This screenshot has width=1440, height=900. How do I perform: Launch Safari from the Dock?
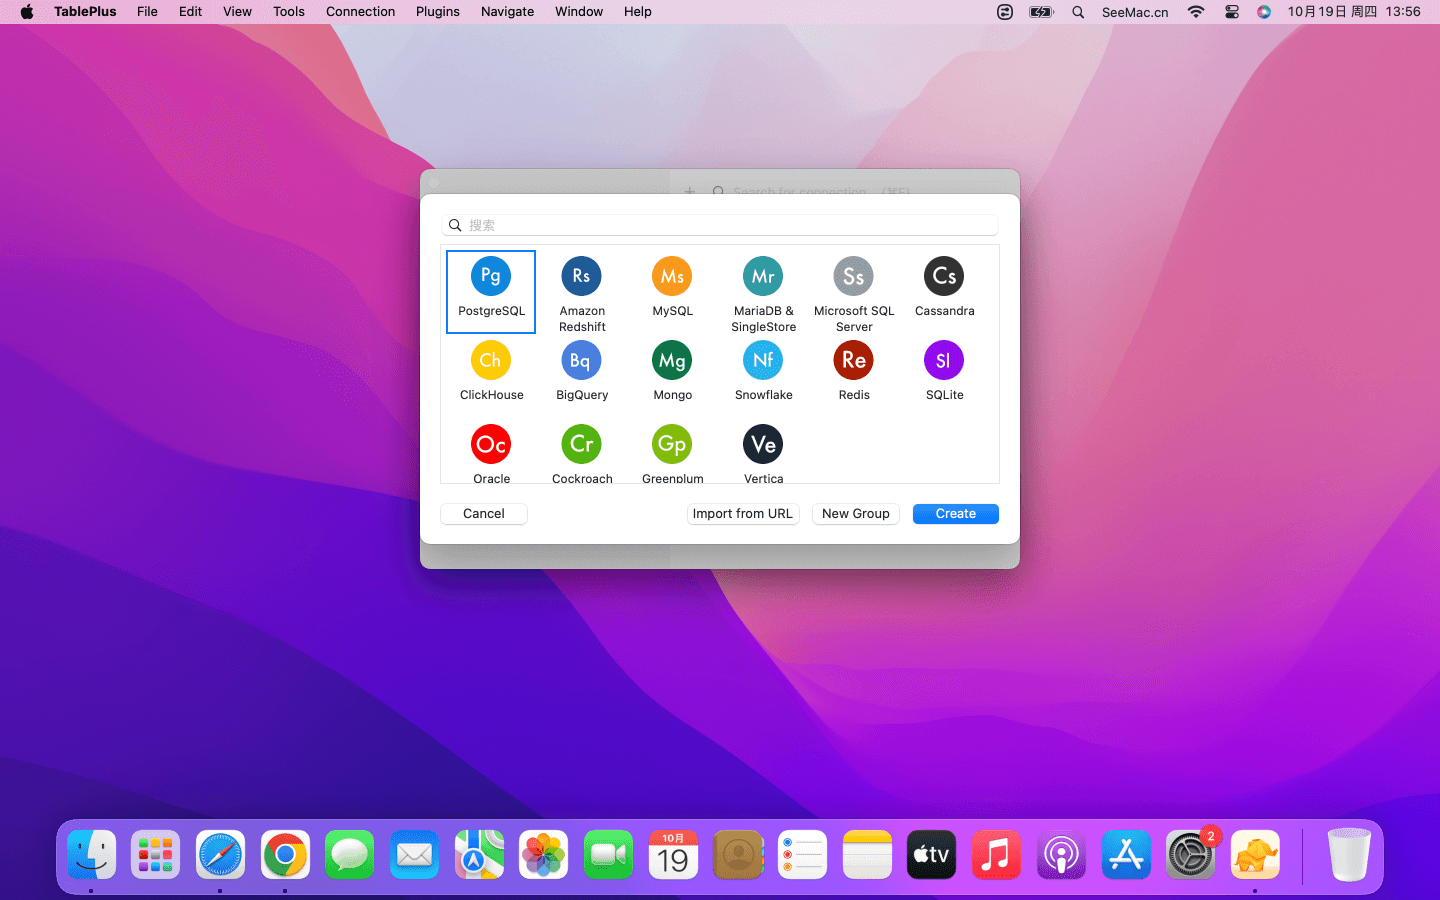pos(220,855)
